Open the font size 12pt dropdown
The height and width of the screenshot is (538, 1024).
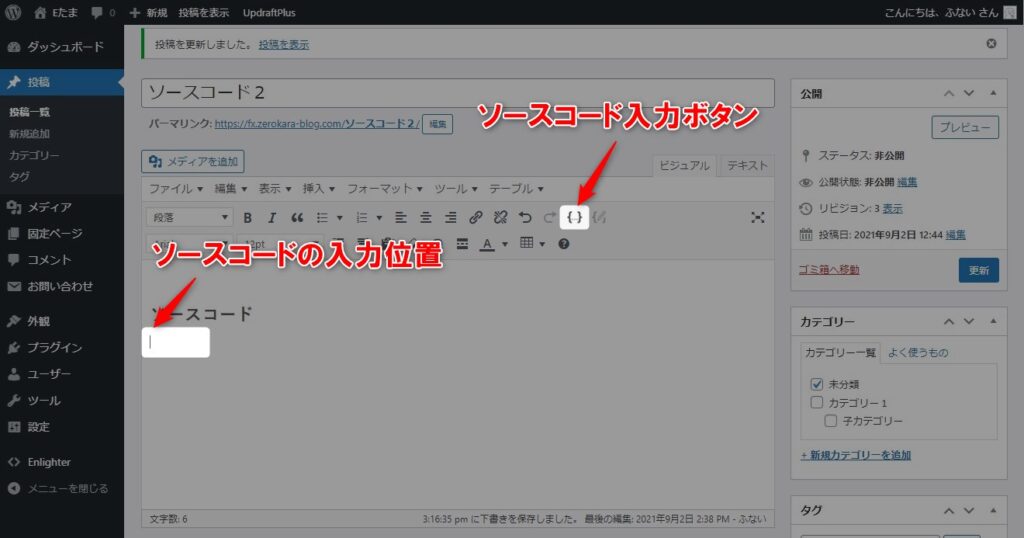click(280, 244)
